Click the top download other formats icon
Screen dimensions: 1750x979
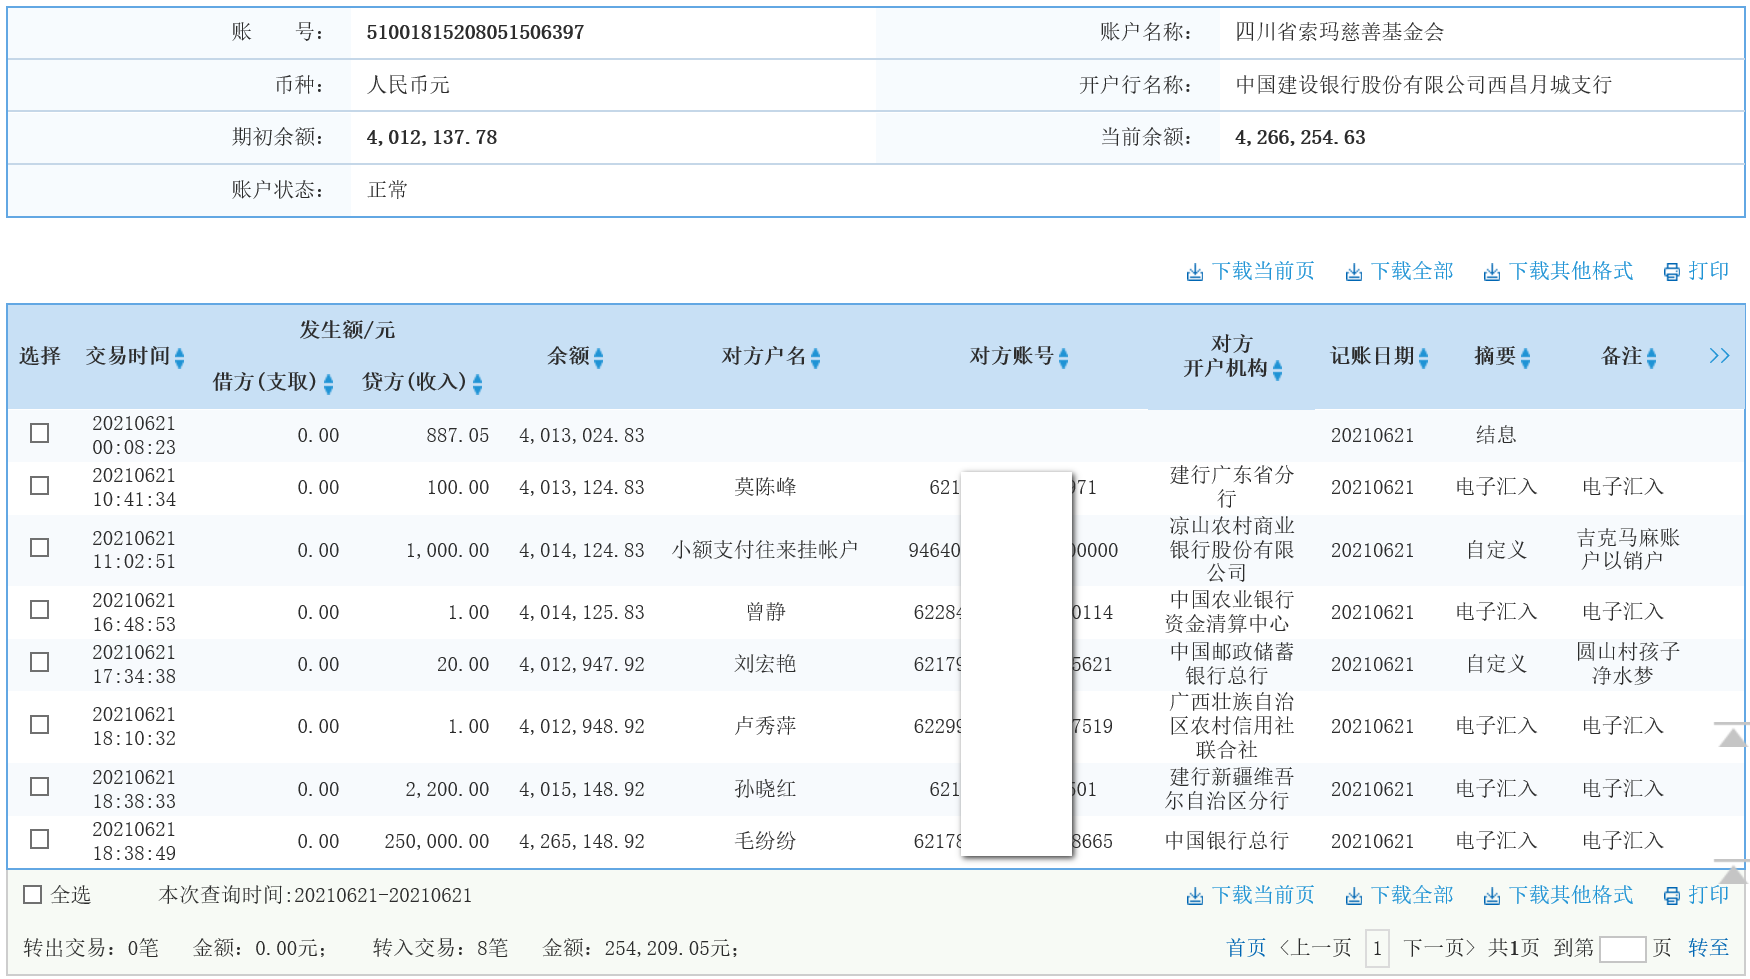(x=1491, y=272)
